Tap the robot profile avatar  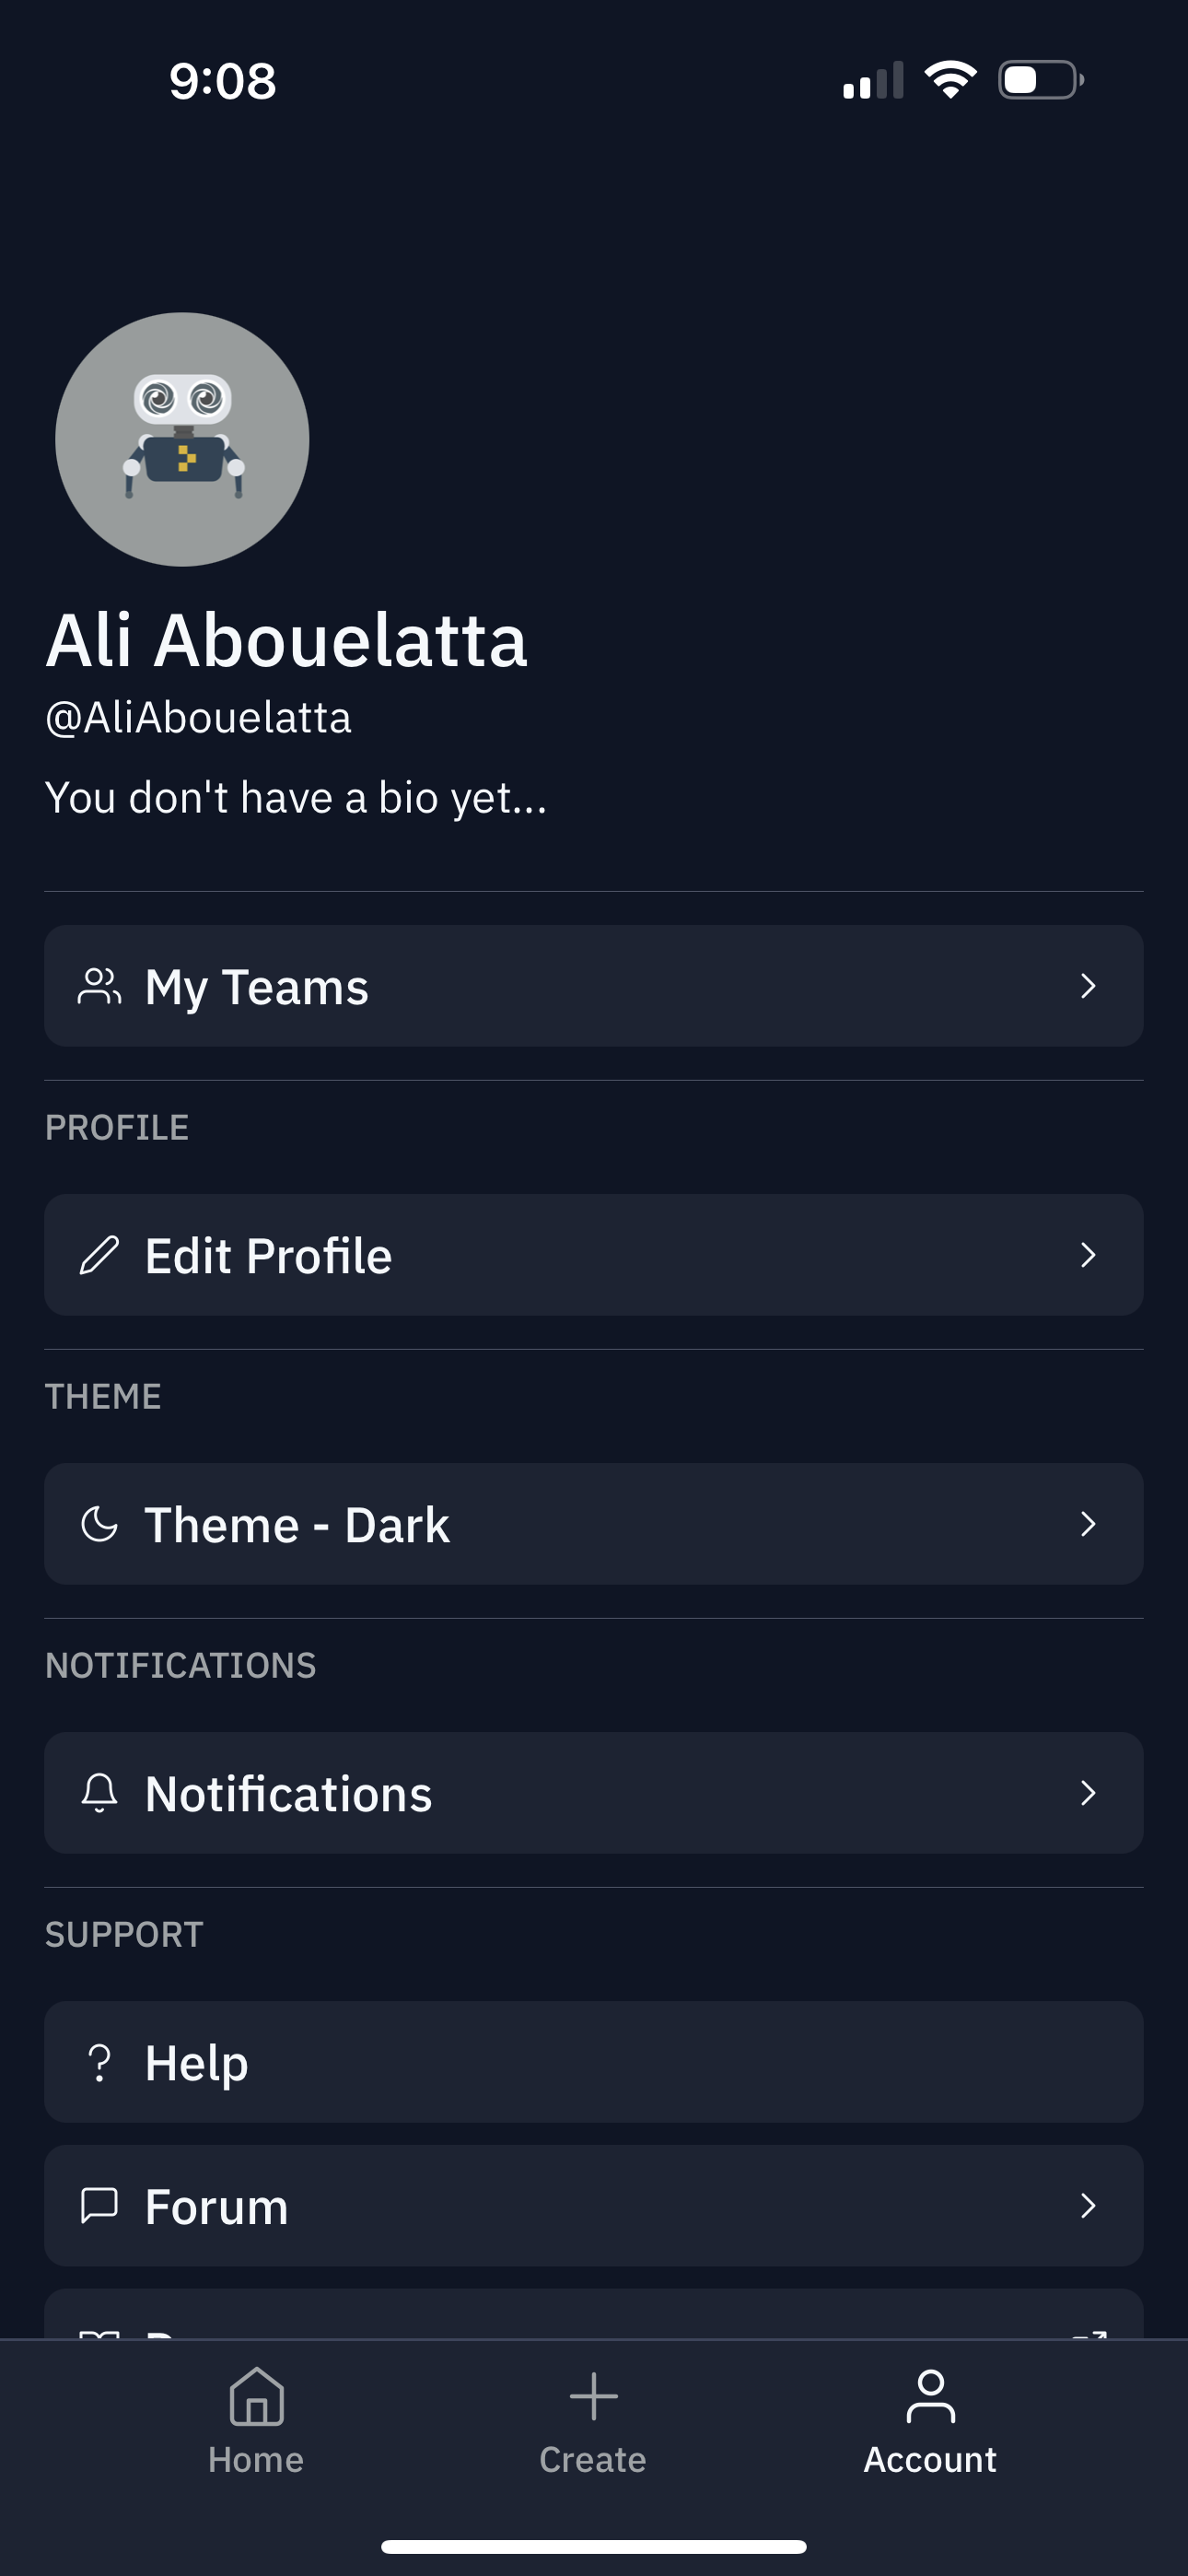tap(182, 439)
